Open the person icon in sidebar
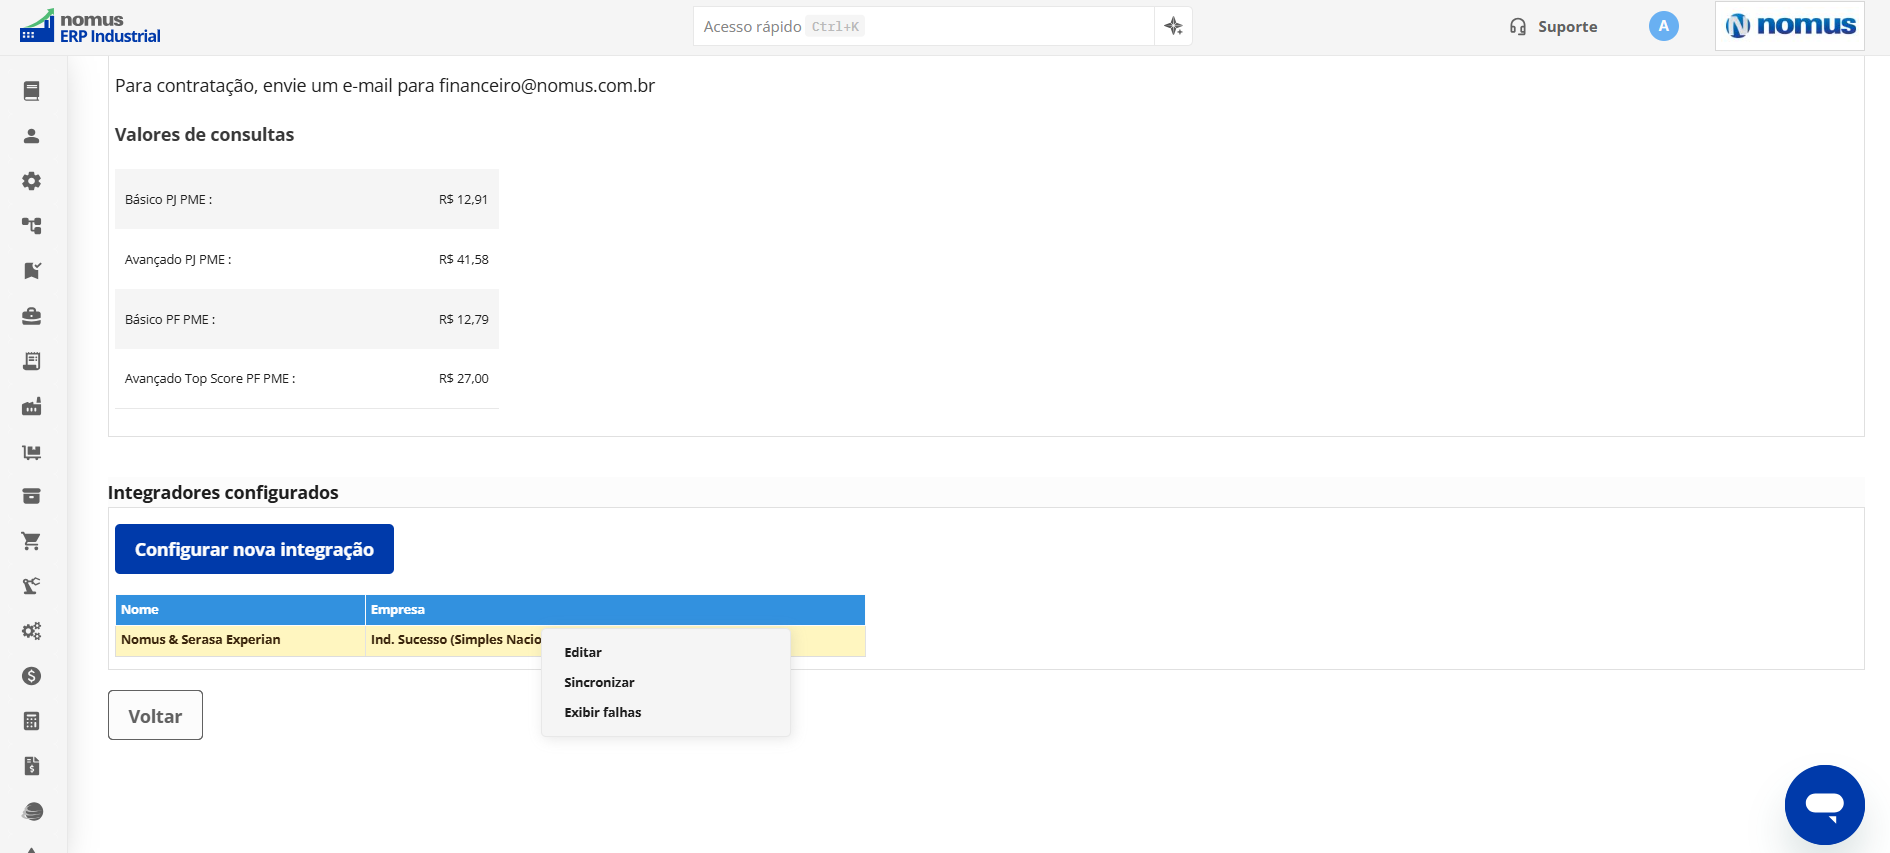 coord(32,136)
